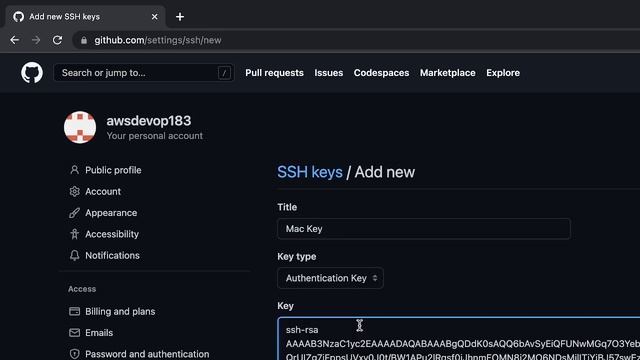
Task: Click the GitHub Octocat logo
Action: point(32,73)
